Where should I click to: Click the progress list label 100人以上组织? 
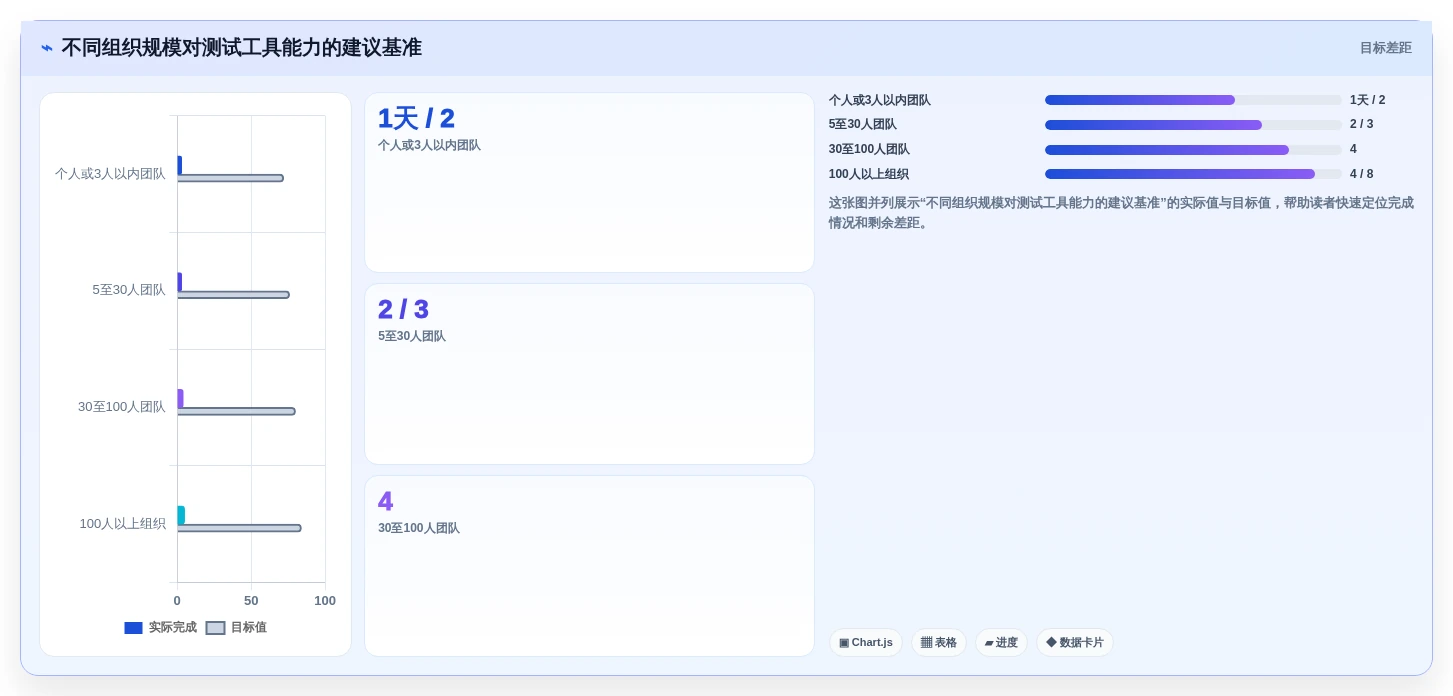[869, 174]
